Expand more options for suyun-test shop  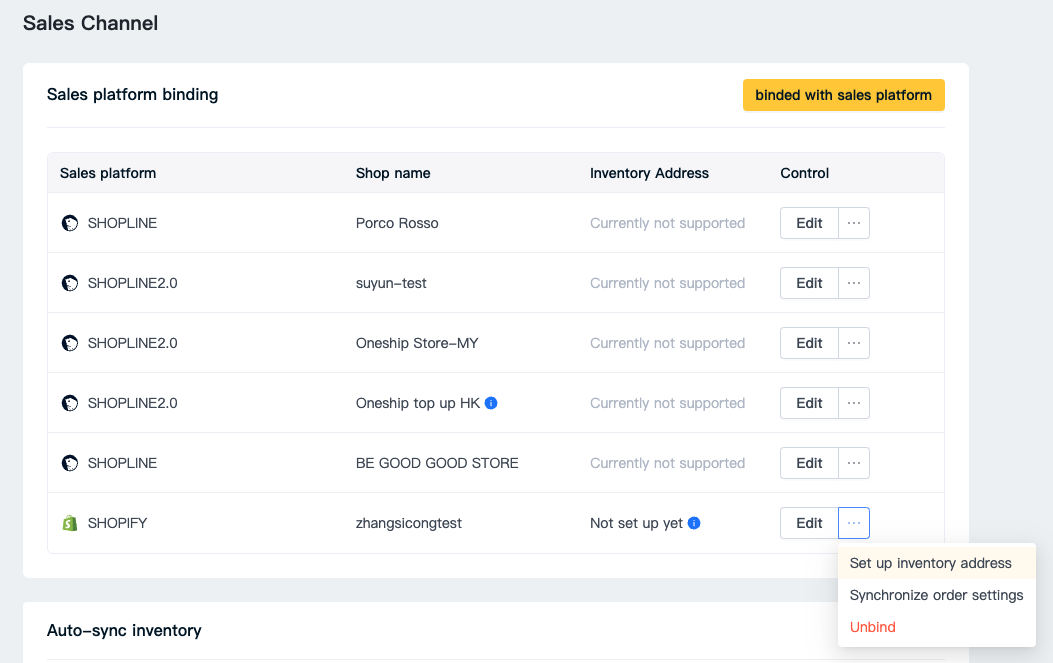click(854, 283)
